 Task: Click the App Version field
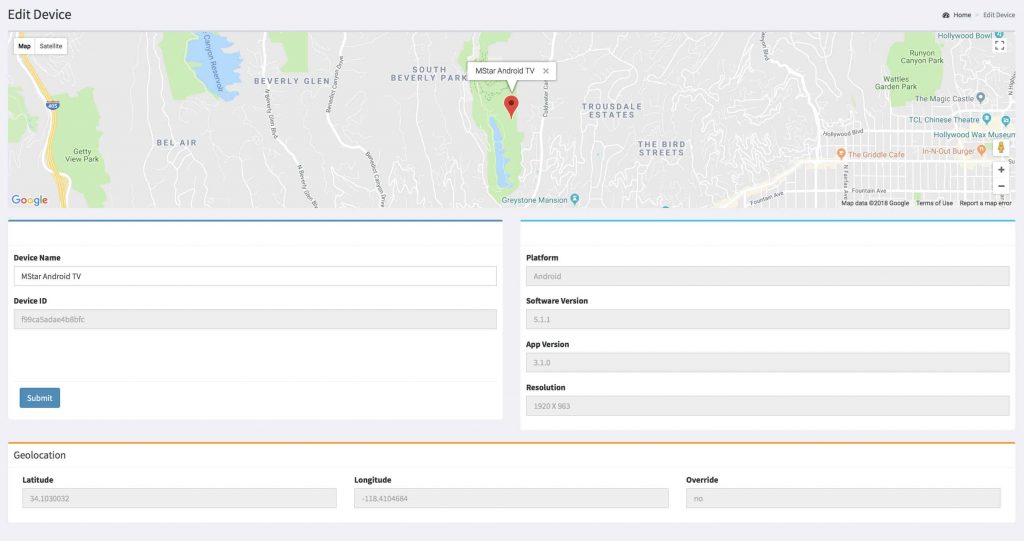767,363
